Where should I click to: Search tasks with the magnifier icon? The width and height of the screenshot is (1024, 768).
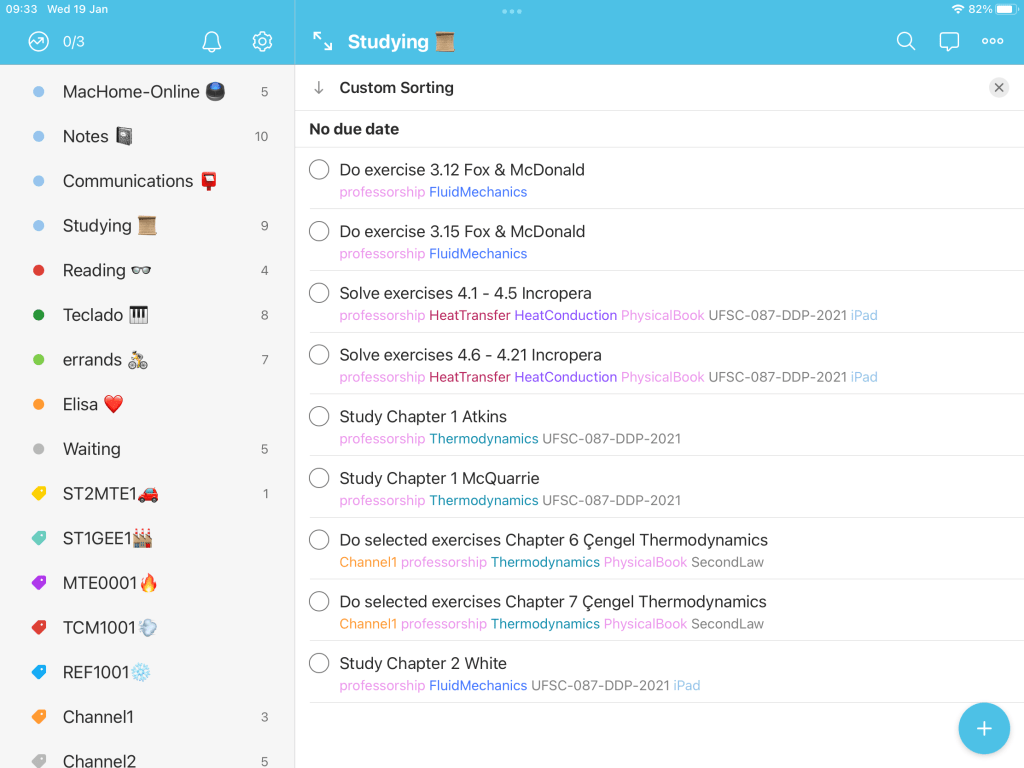coord(905,41)
